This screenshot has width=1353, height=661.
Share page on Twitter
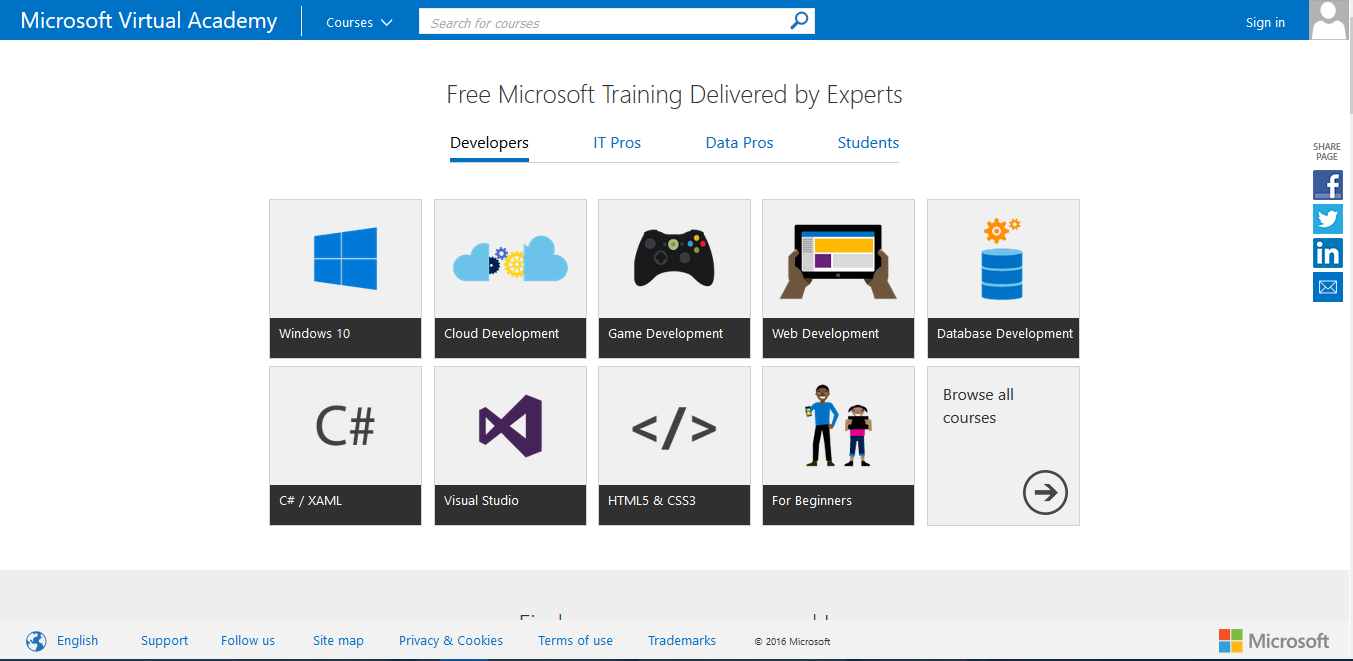pyautogui.click(x=1327, y=219)
